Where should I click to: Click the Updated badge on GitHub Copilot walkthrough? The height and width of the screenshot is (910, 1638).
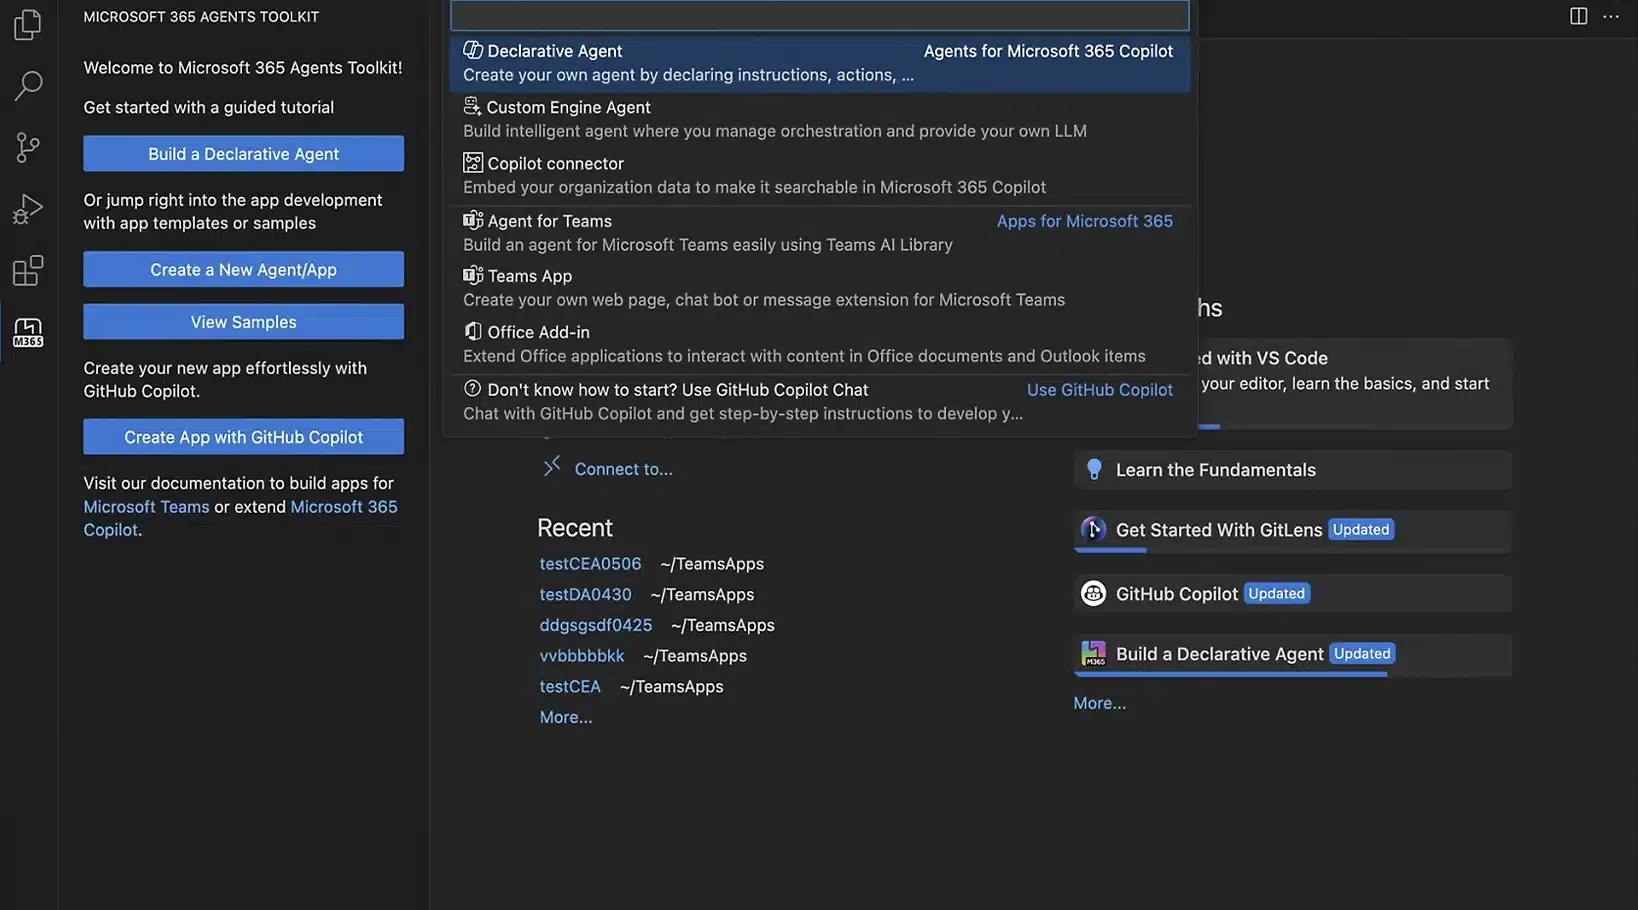pos(1276,593)
